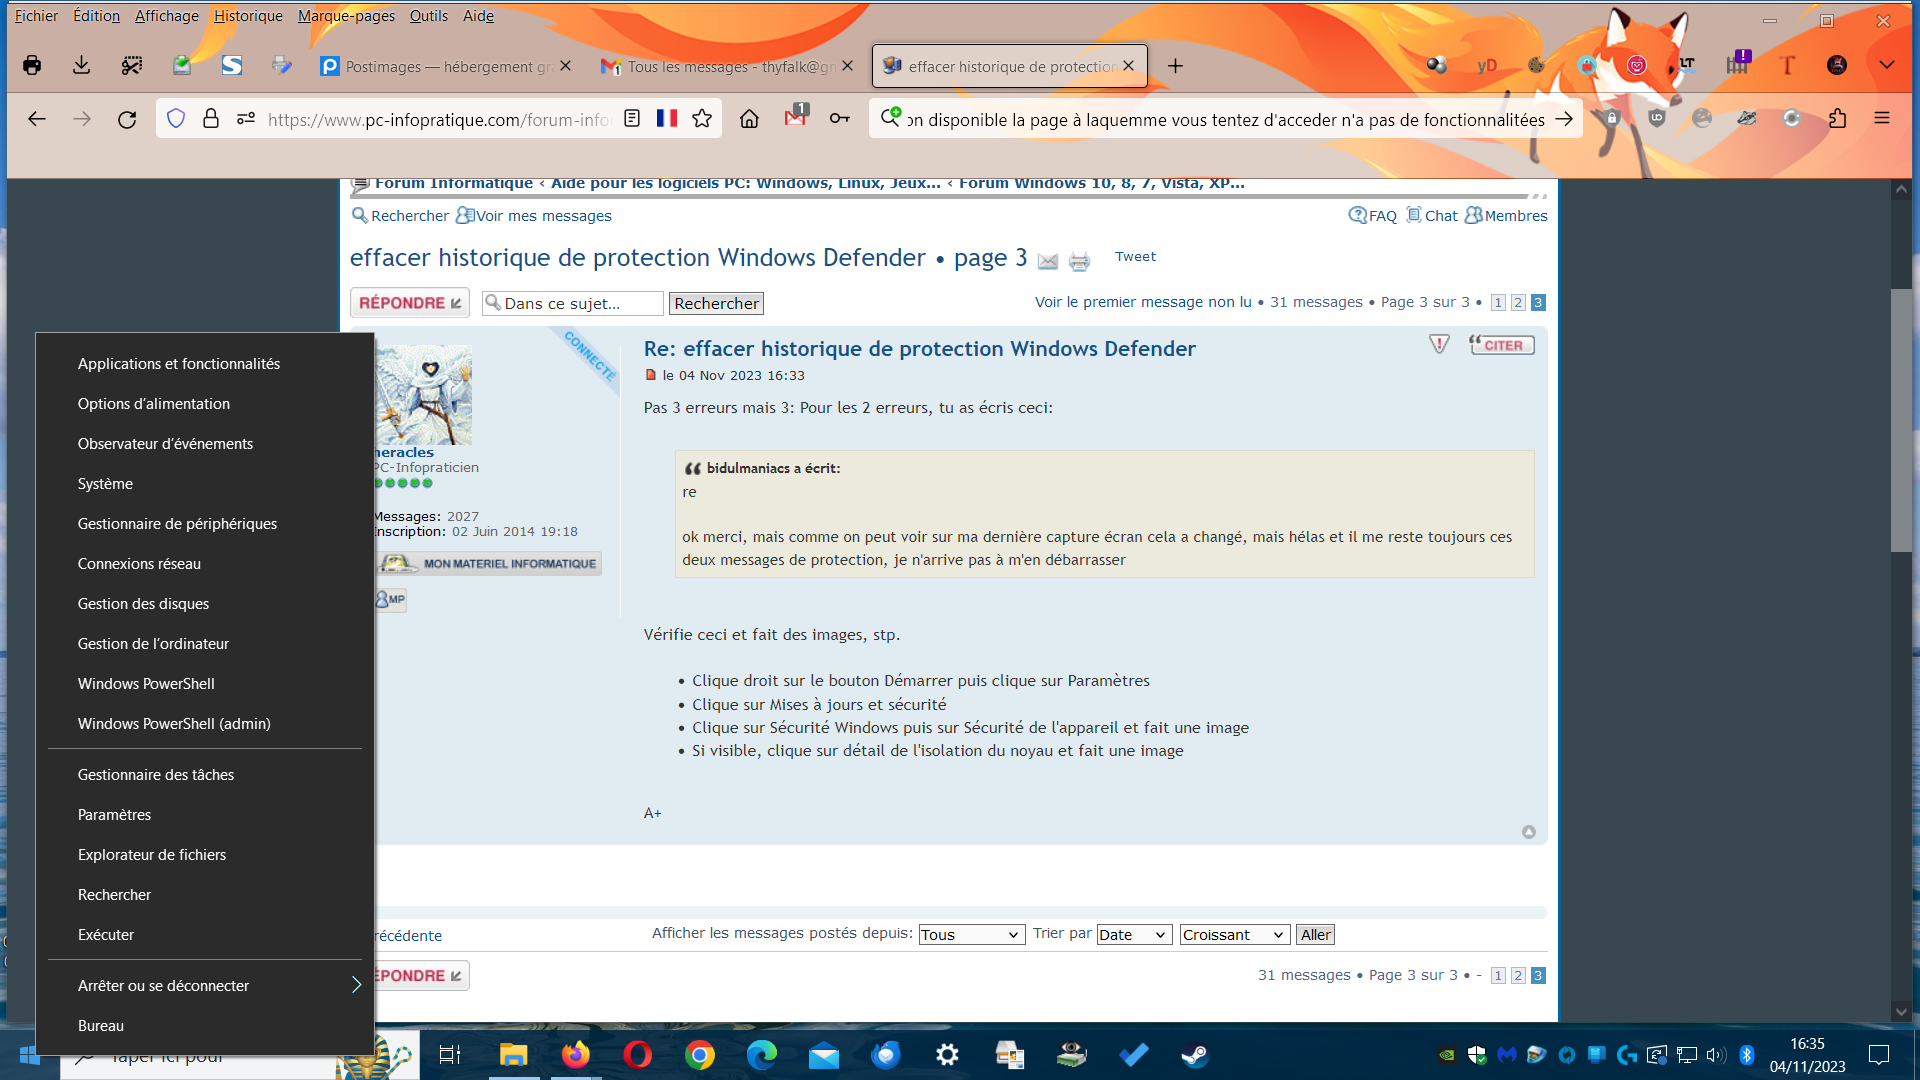
Task: Toggle reader view icon in address bar
Action: click(632, 119)
